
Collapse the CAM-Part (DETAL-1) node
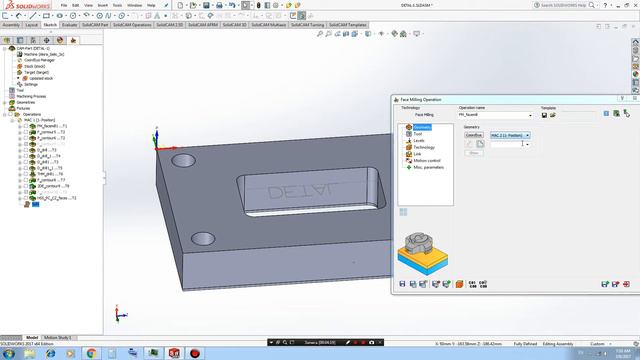[4, 48]
